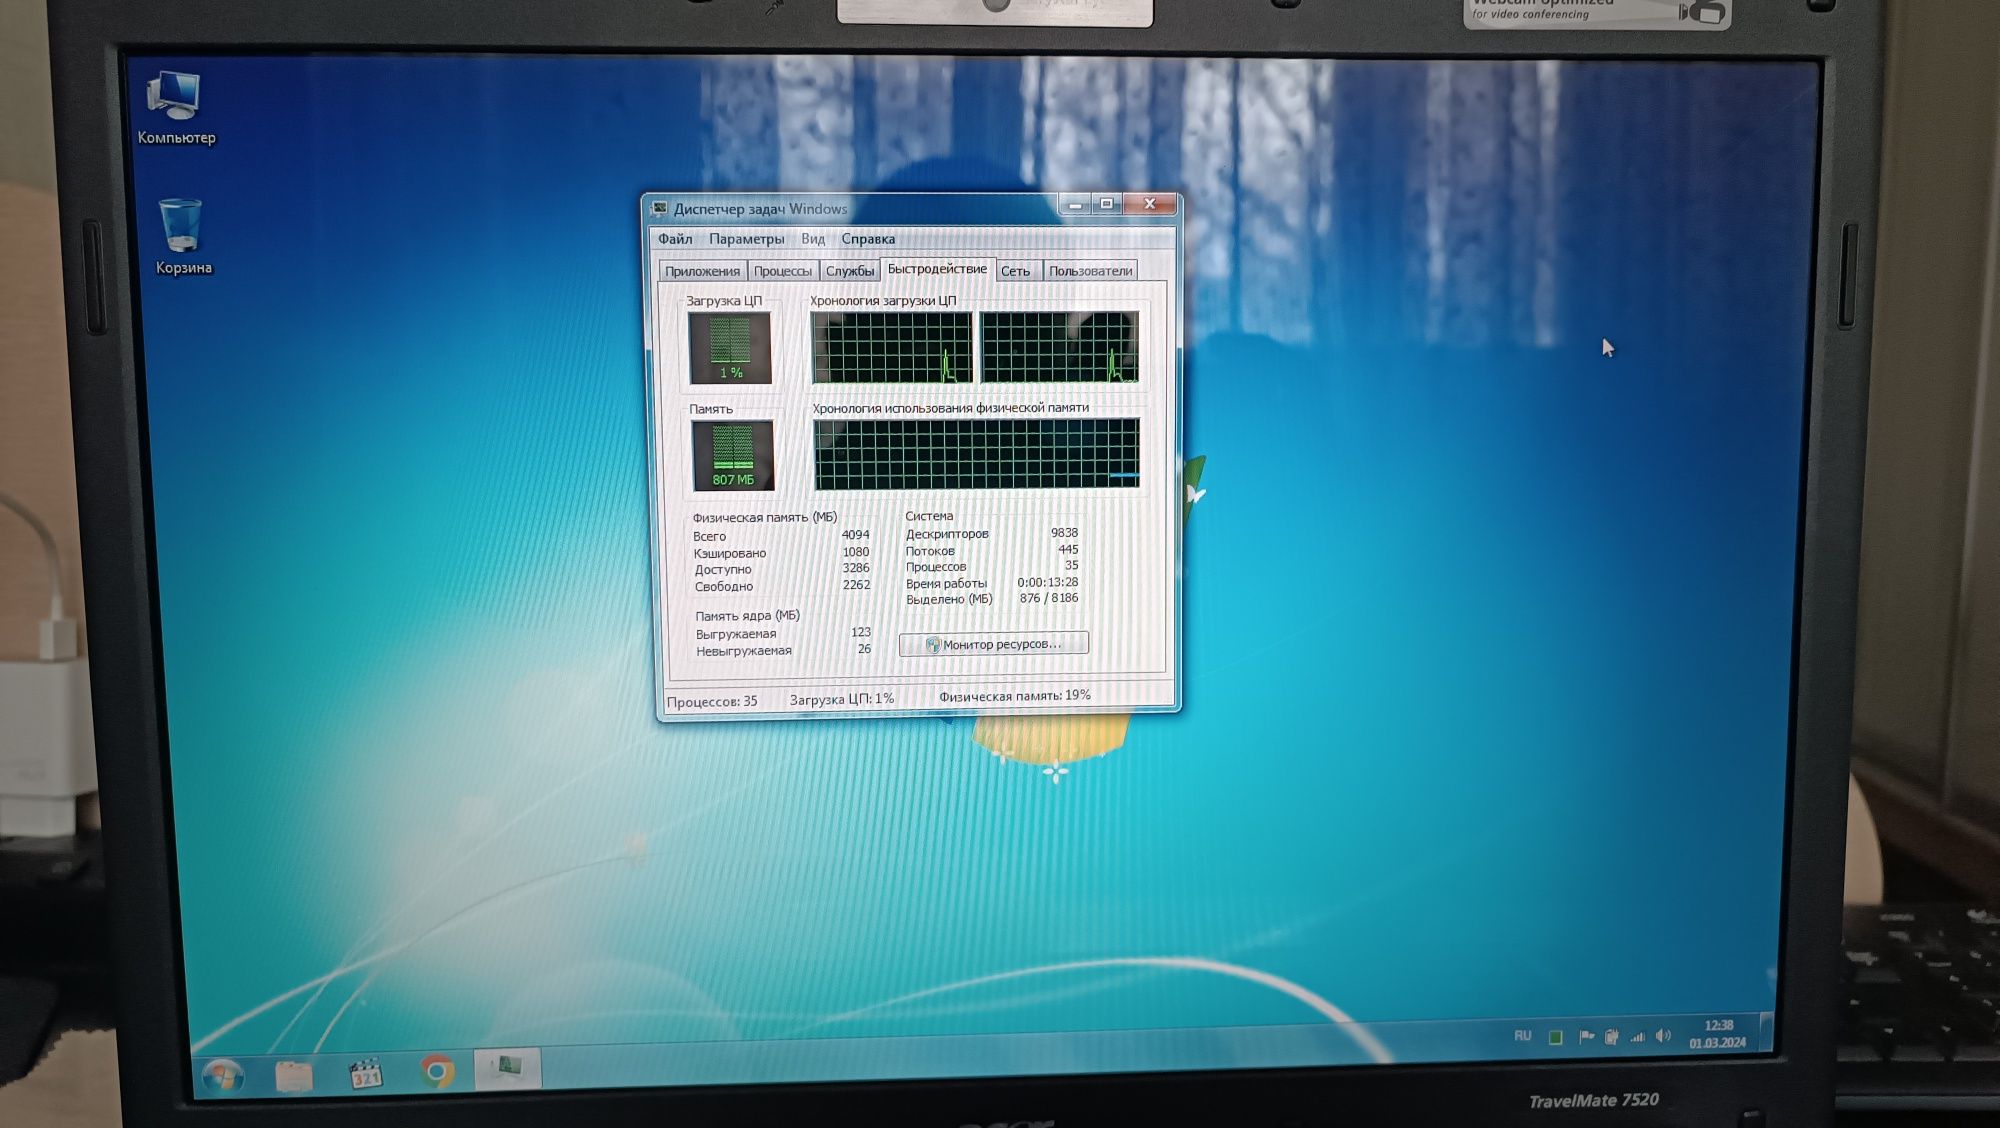2000x1128 pixels.
Task: Click the Свободно value 2262
Action: click(x=856, y=585)
